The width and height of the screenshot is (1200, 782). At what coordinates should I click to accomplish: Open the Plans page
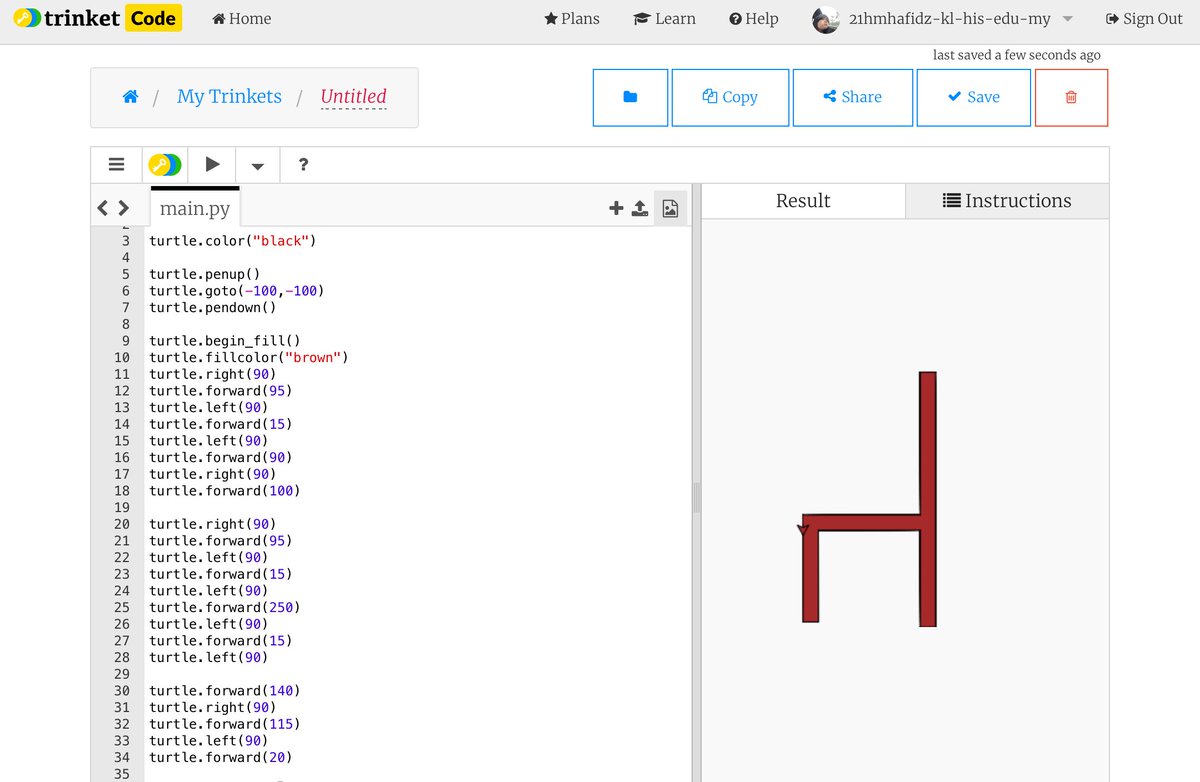click(x=572, y=18)
